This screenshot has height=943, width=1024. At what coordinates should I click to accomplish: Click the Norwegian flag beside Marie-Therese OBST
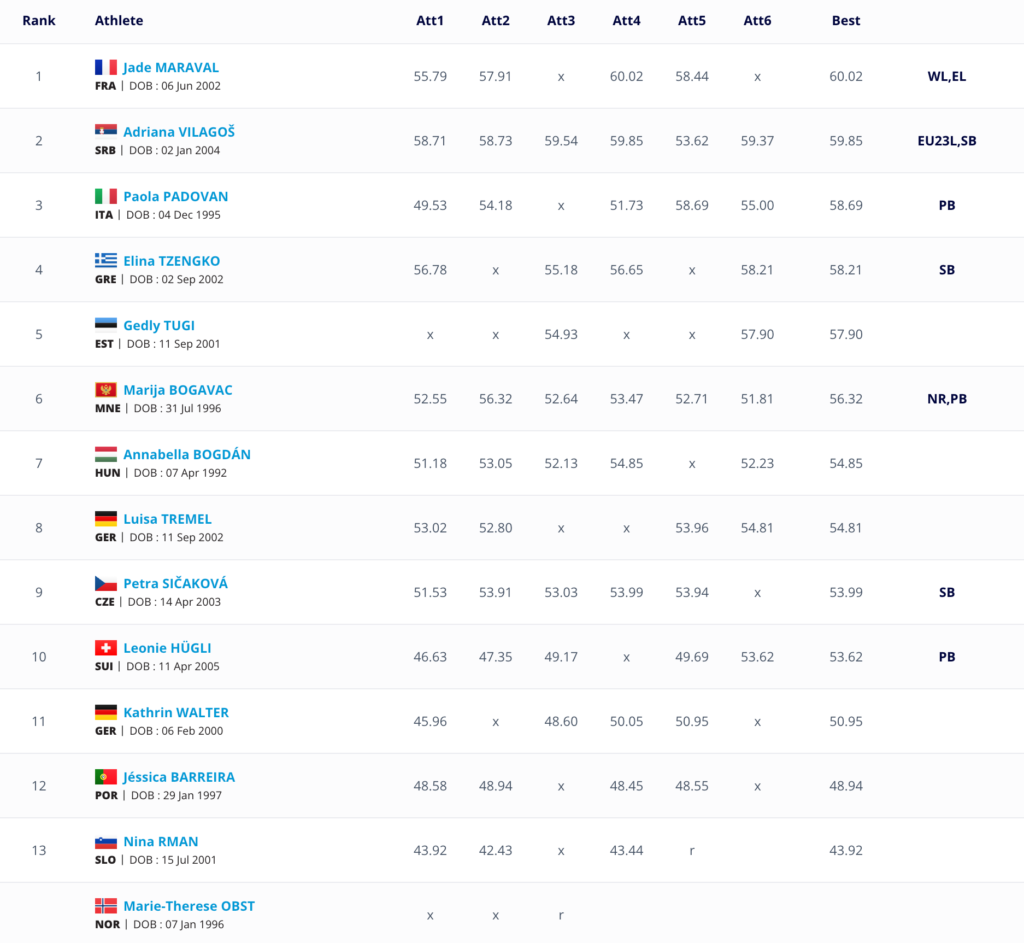tap(106, 905)
